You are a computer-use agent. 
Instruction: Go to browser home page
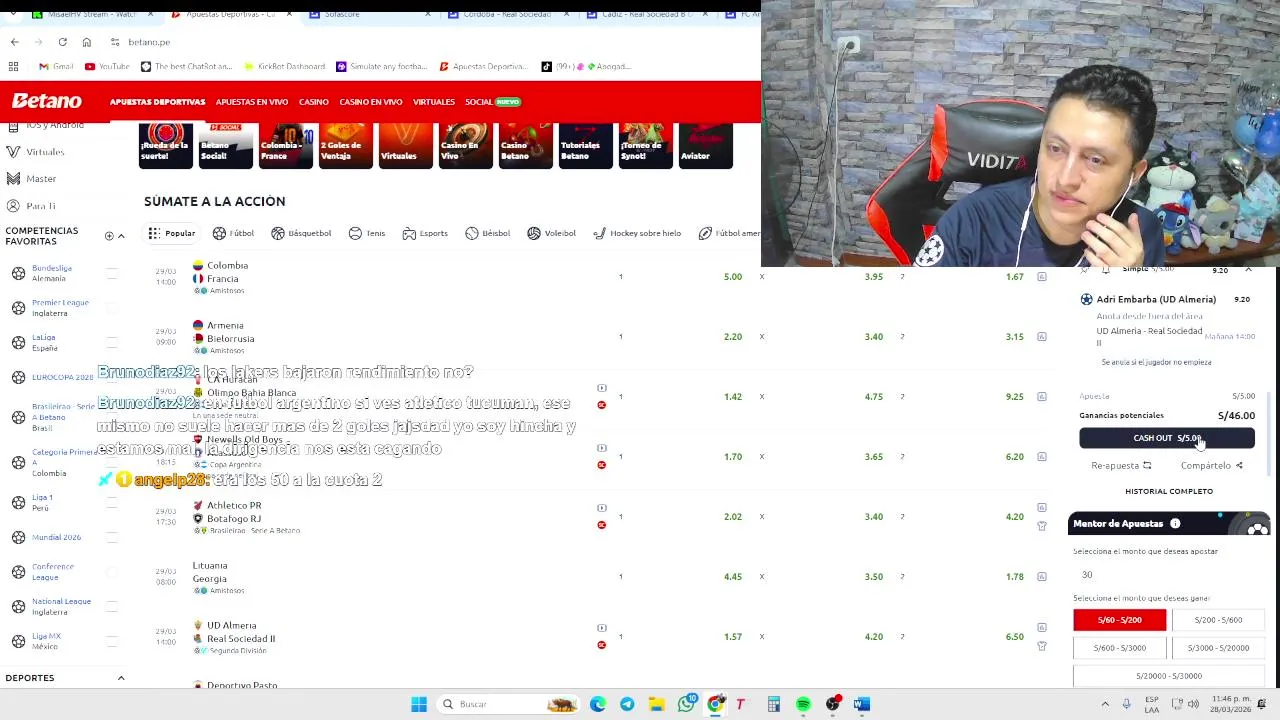[x=86, y=42]
